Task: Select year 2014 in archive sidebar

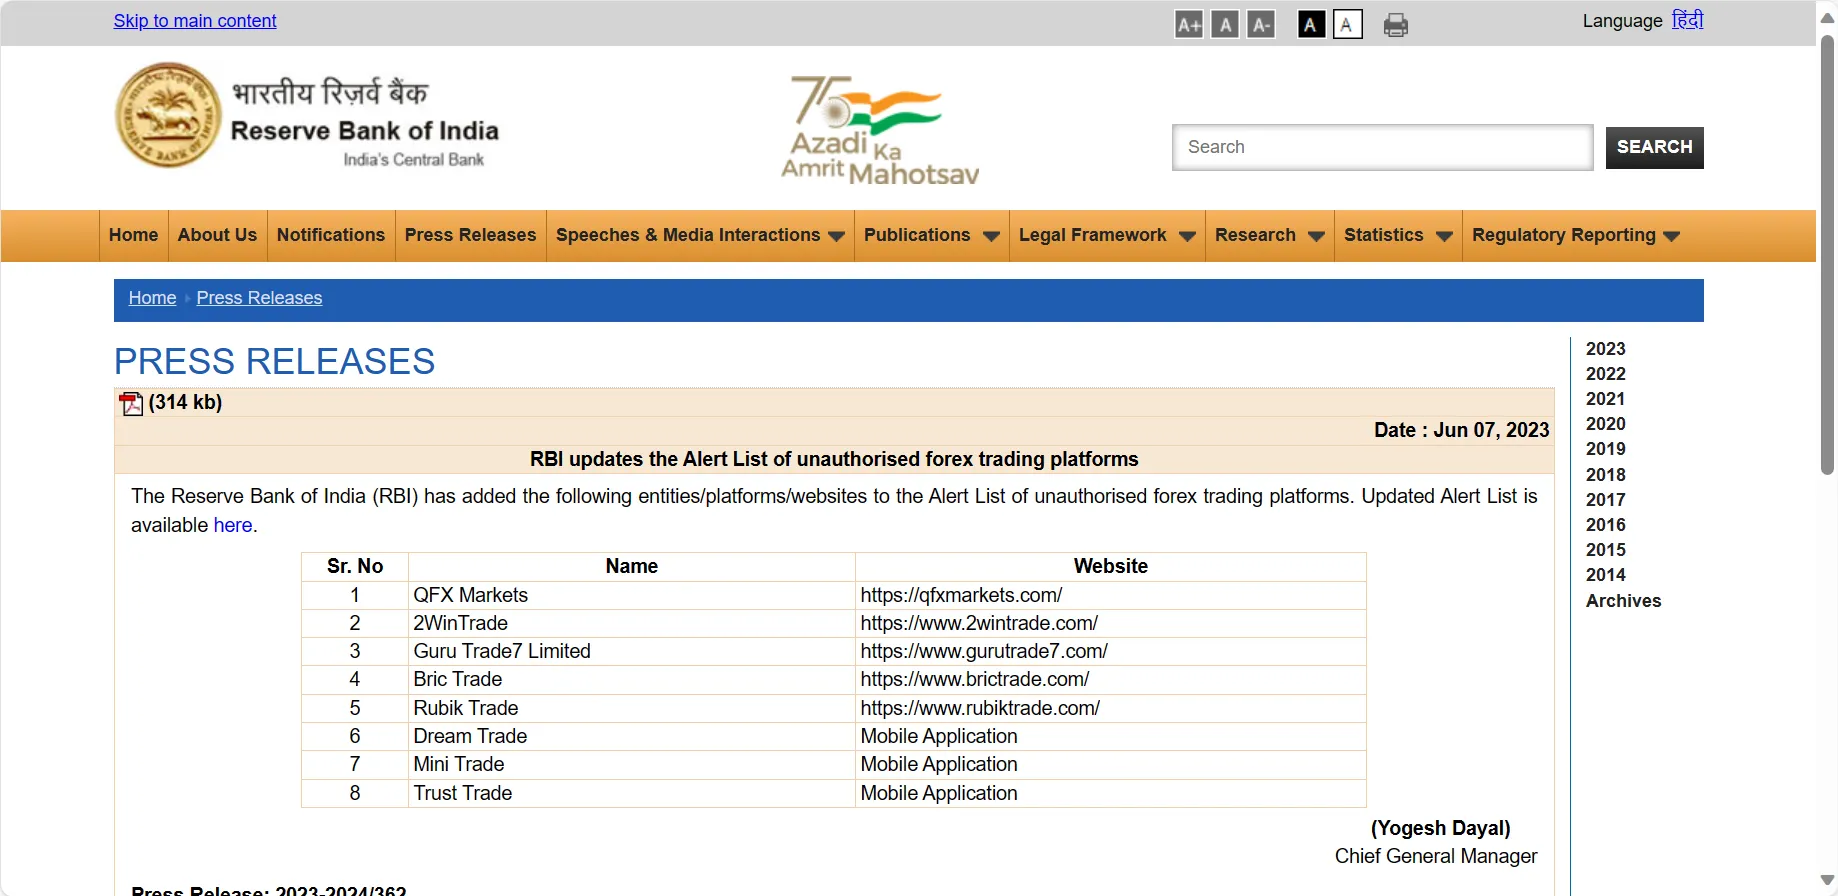Action: click(x=1605, y=575)
